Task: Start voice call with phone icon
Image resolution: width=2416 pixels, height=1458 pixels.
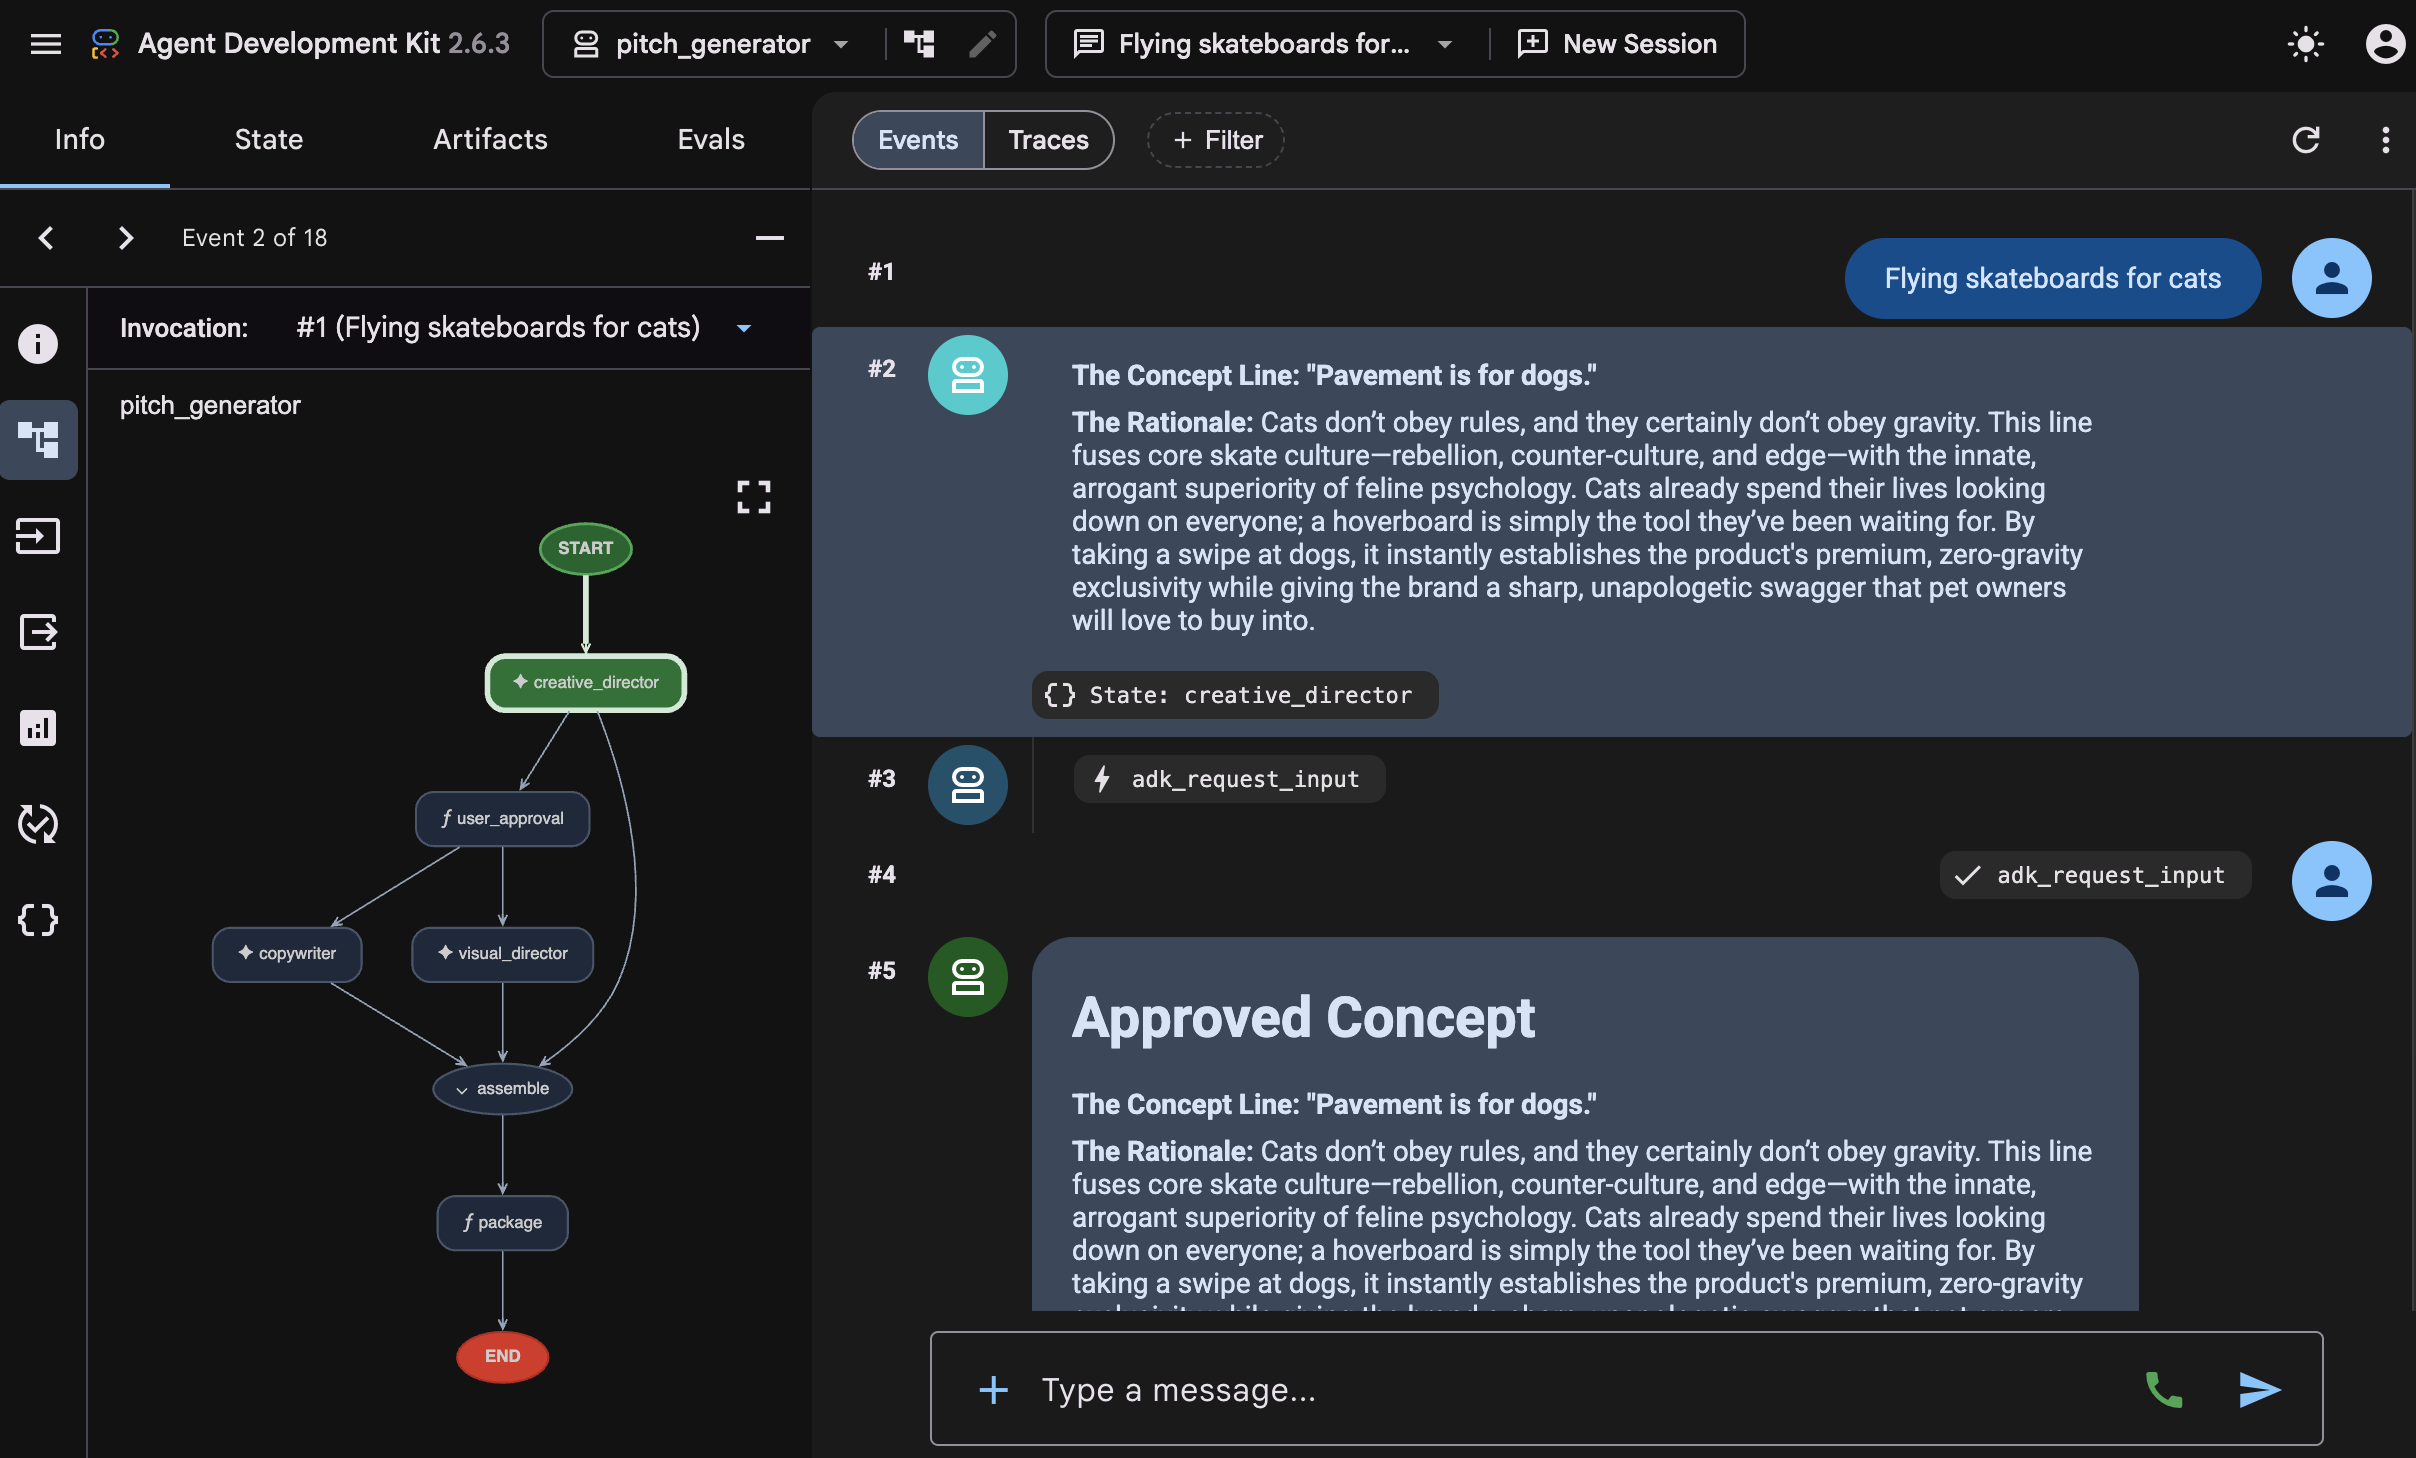Action: tap(2164, 1389)
